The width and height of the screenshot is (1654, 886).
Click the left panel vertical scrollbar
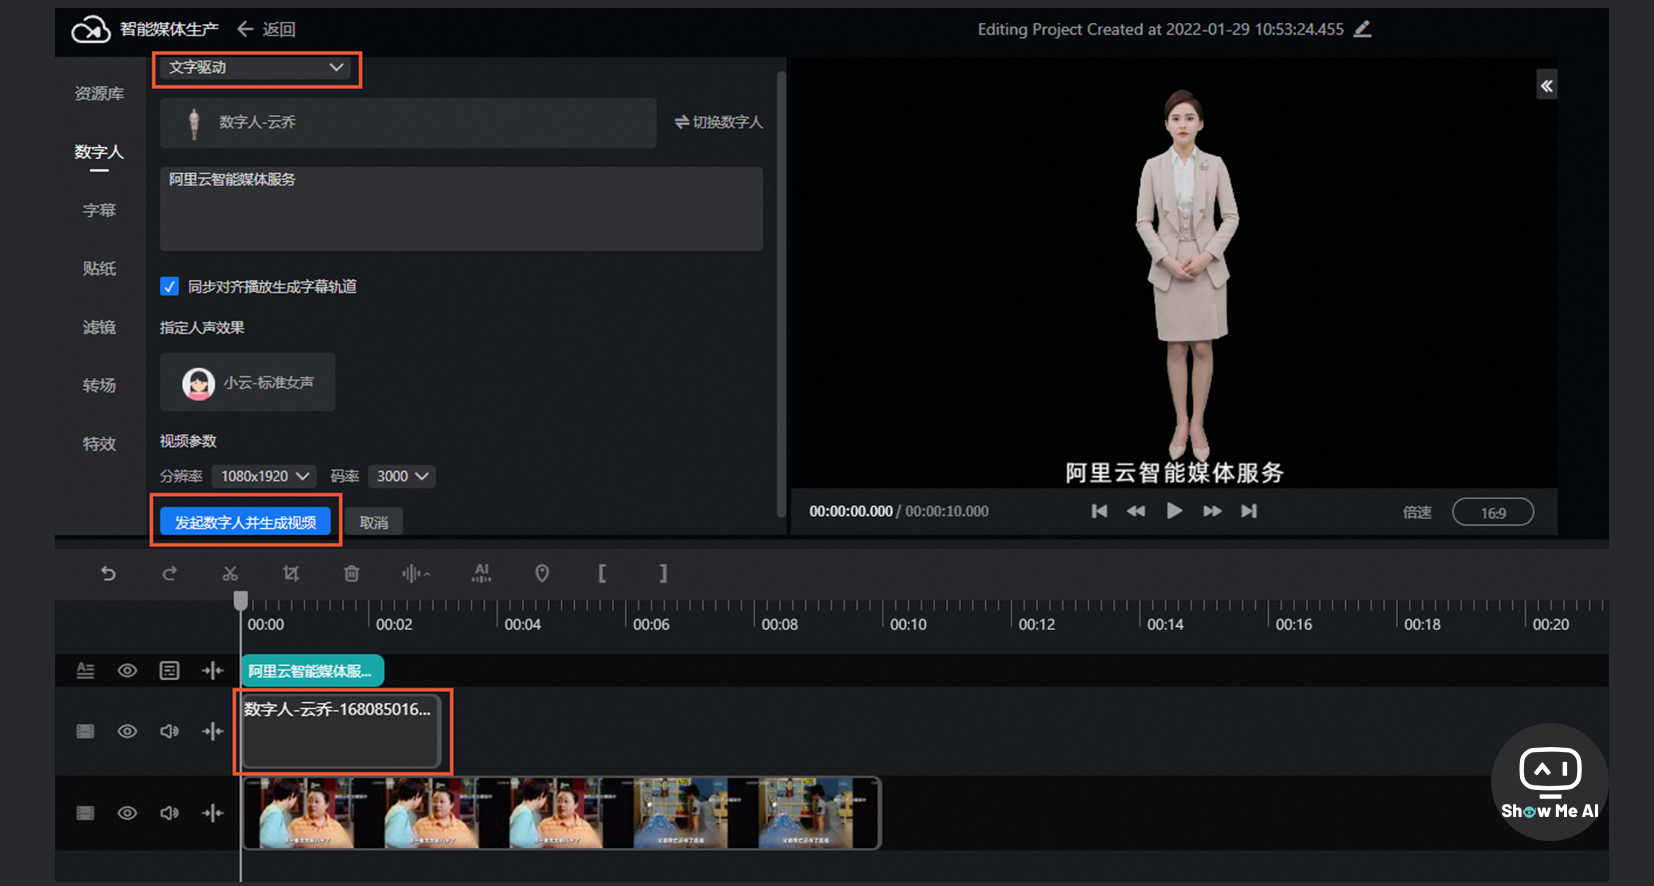coord(781,294)
